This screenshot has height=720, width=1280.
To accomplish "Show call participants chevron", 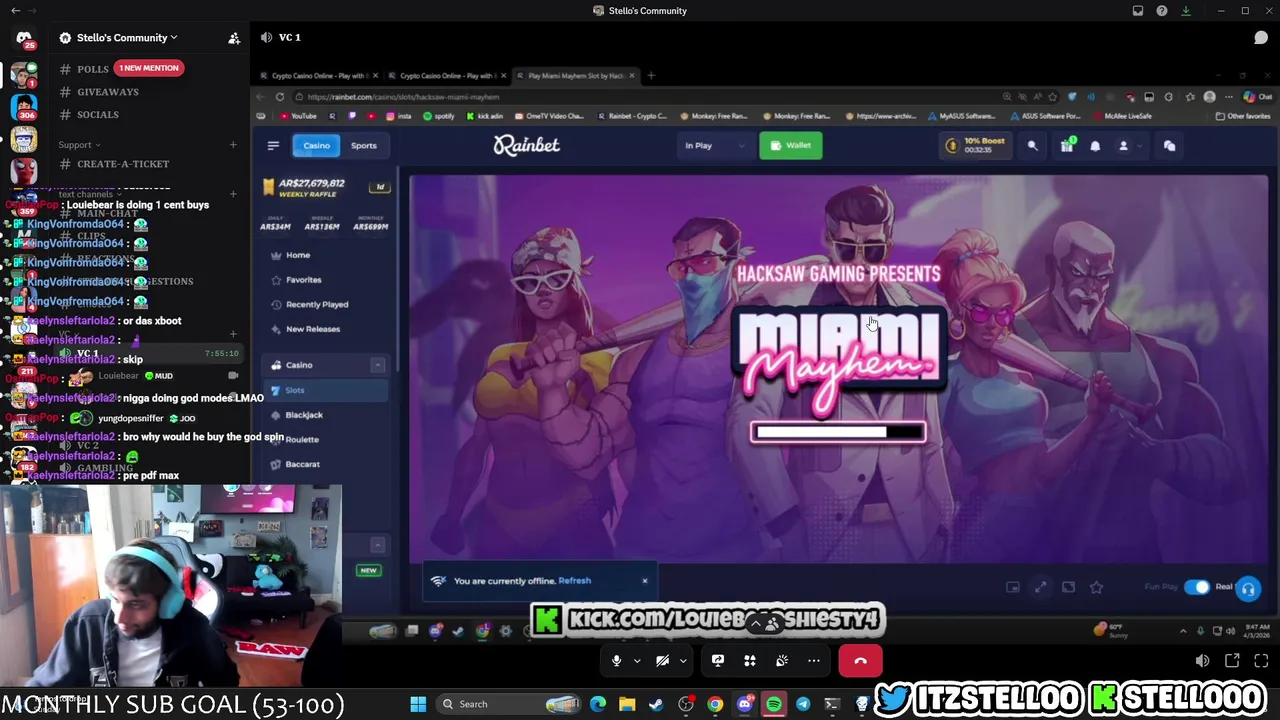I will [x=756, y=624].
